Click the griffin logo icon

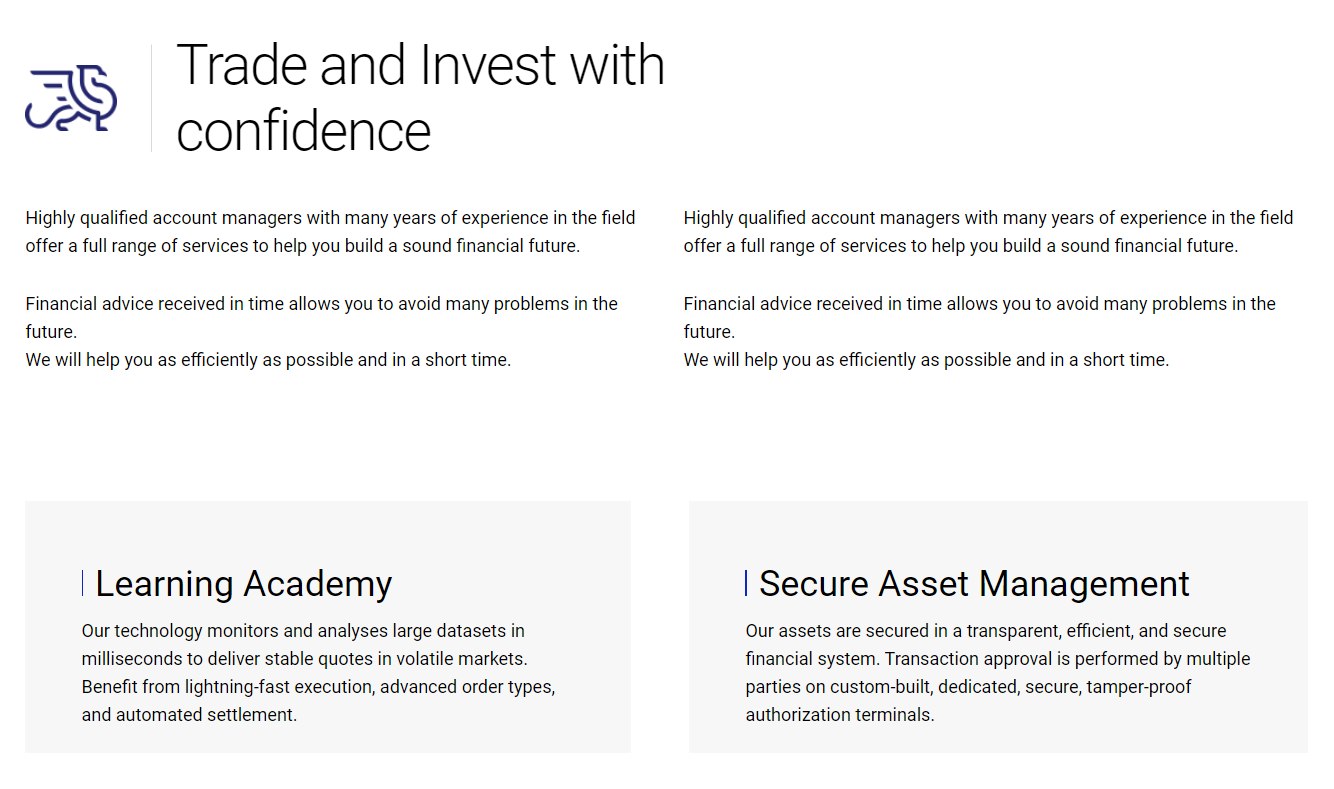click(x=71, y=98)
